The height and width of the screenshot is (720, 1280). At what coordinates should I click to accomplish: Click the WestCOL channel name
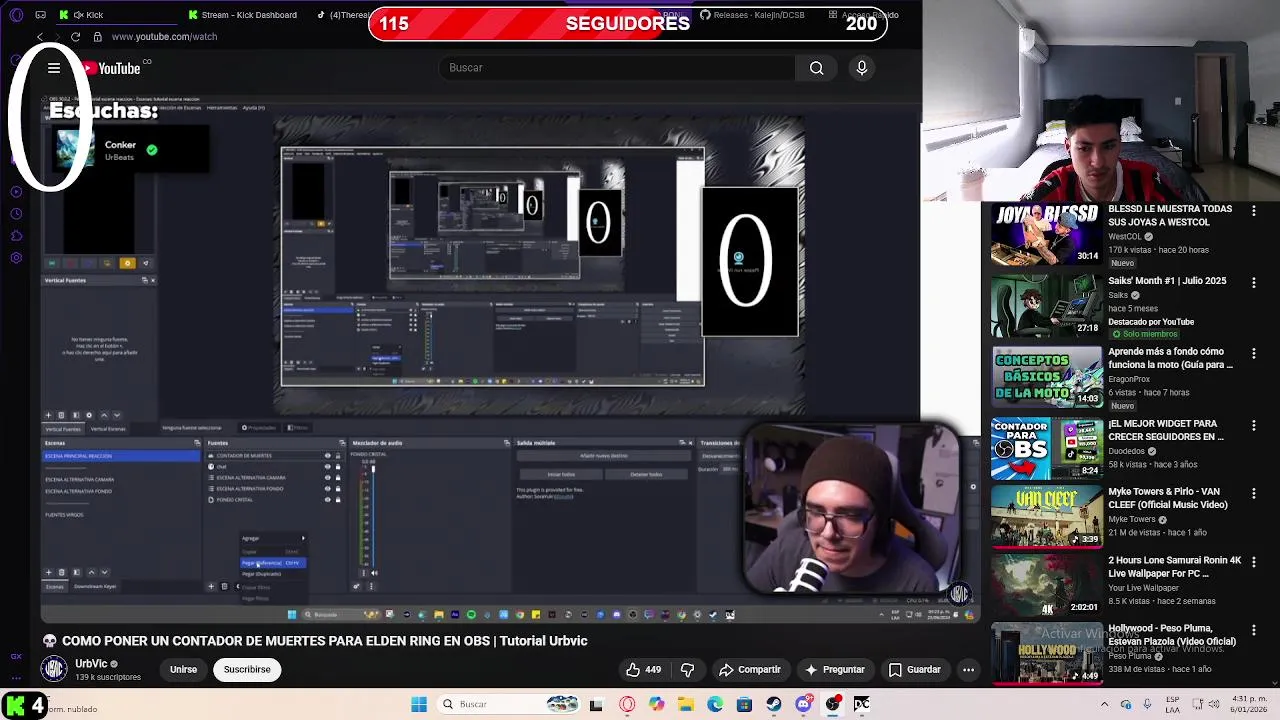(x=1125, y=237)
